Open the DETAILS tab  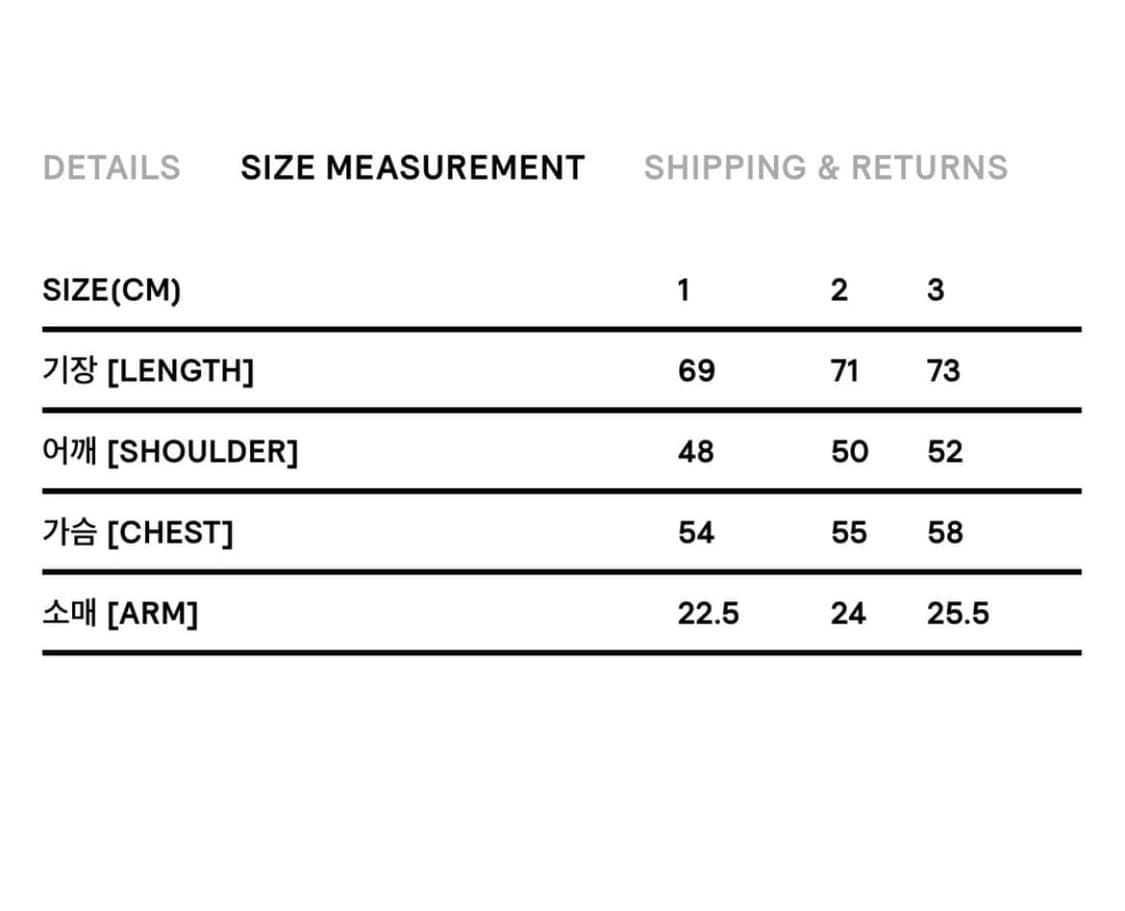[111, 167]
